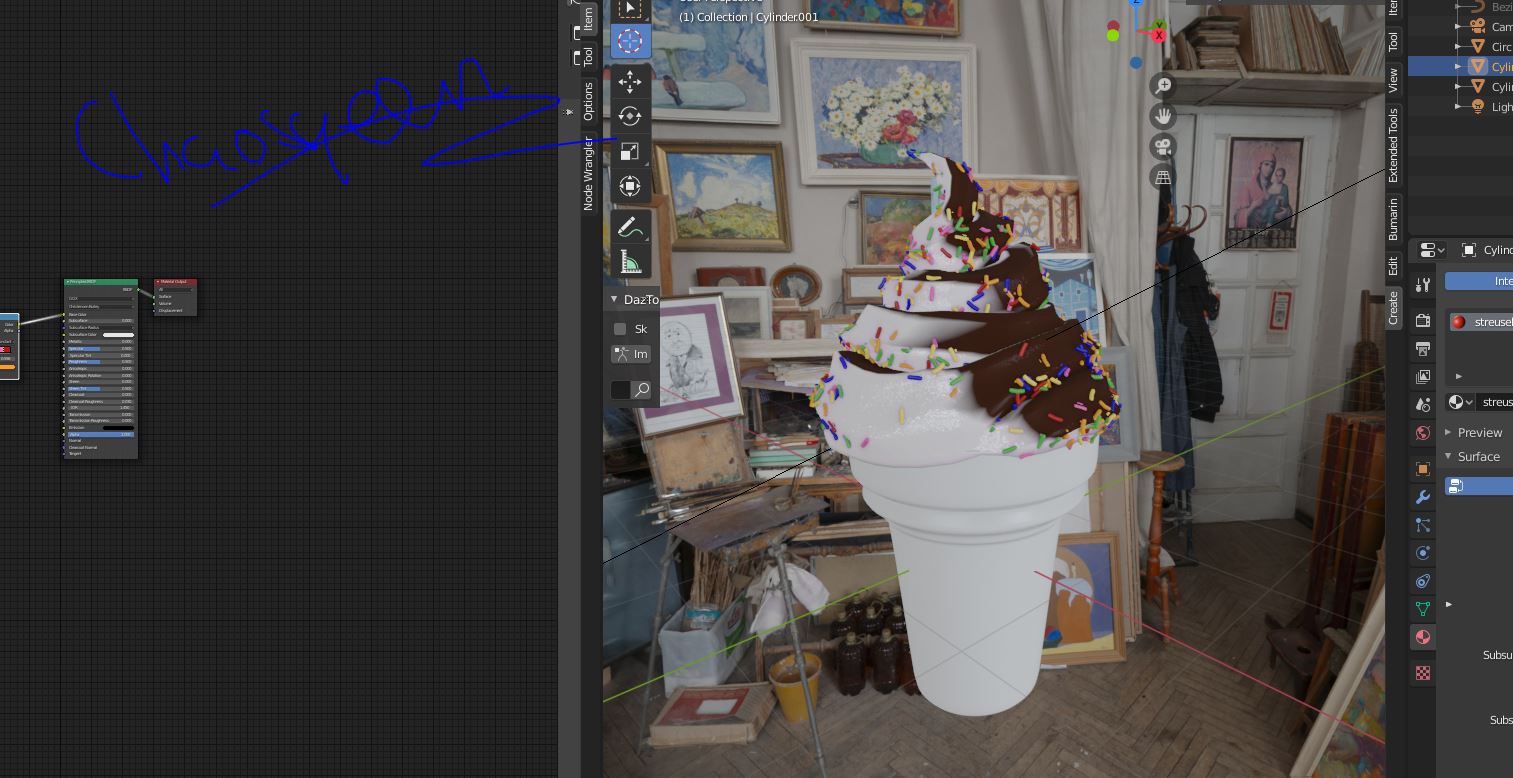Viewport: 1513px width, 778px height.
Task: Open the Physics properties tab
Action: pyautogui.click(x=1423, y=553)
